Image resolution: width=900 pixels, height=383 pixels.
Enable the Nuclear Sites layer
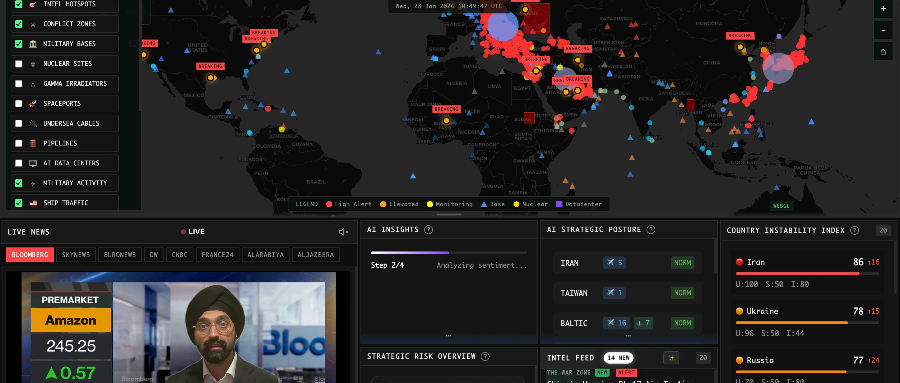click(x=18, y=64)
